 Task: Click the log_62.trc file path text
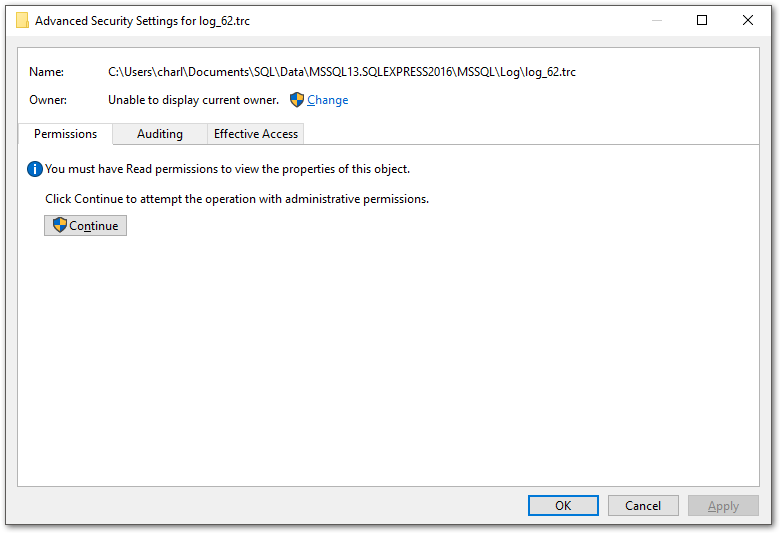pos(342,72)
